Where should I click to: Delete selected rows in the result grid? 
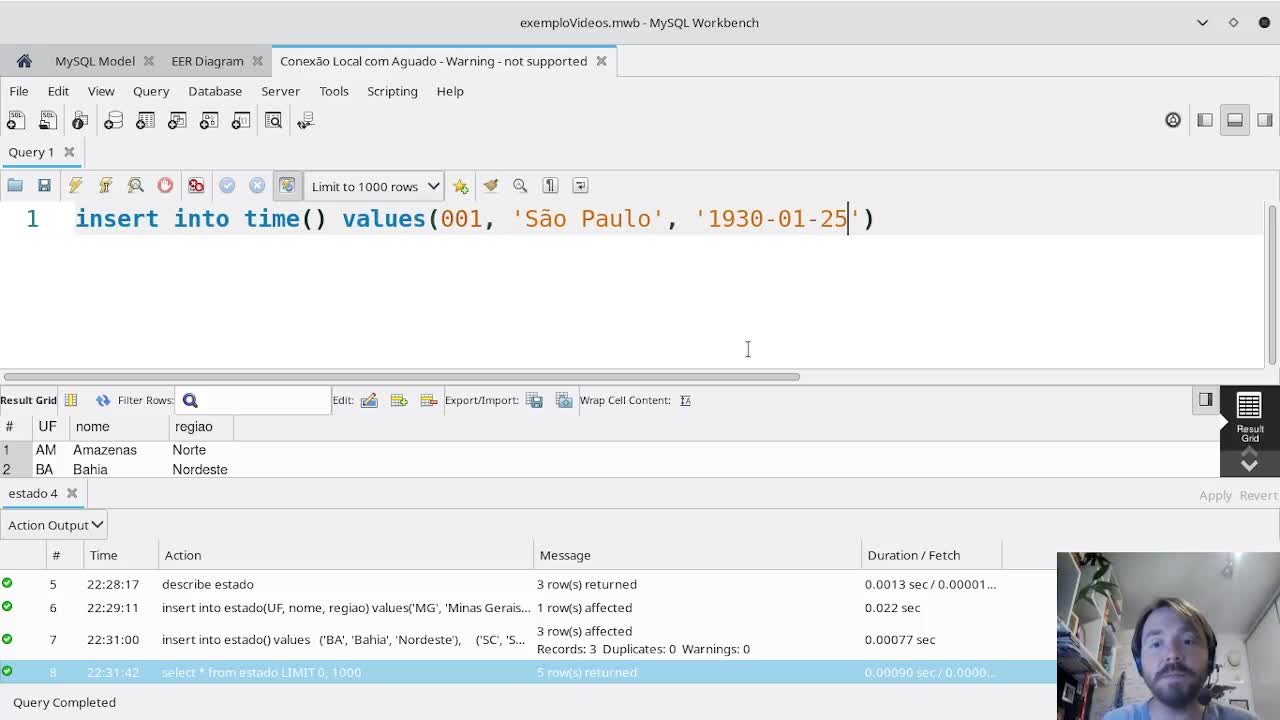coord(429,400)
